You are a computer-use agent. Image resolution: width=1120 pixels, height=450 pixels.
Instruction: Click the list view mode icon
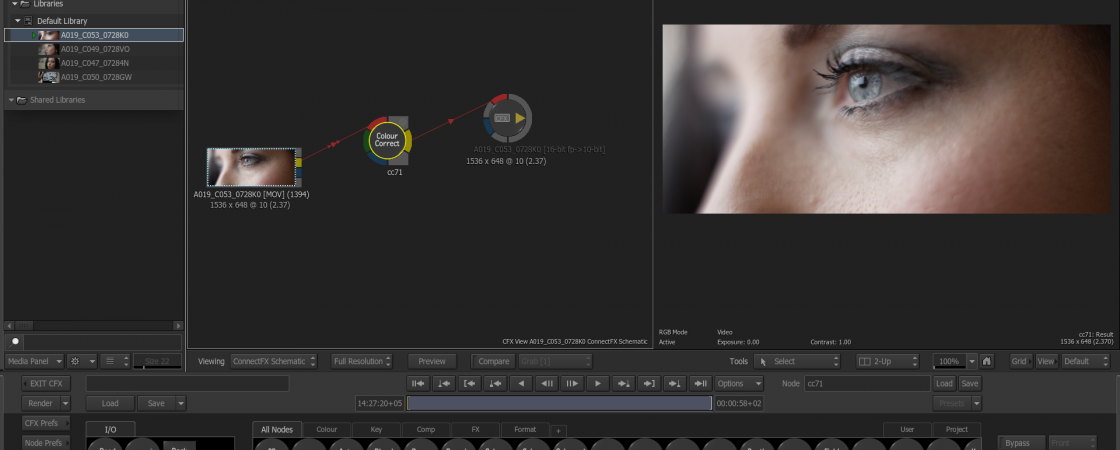click(x=109, y=361)
